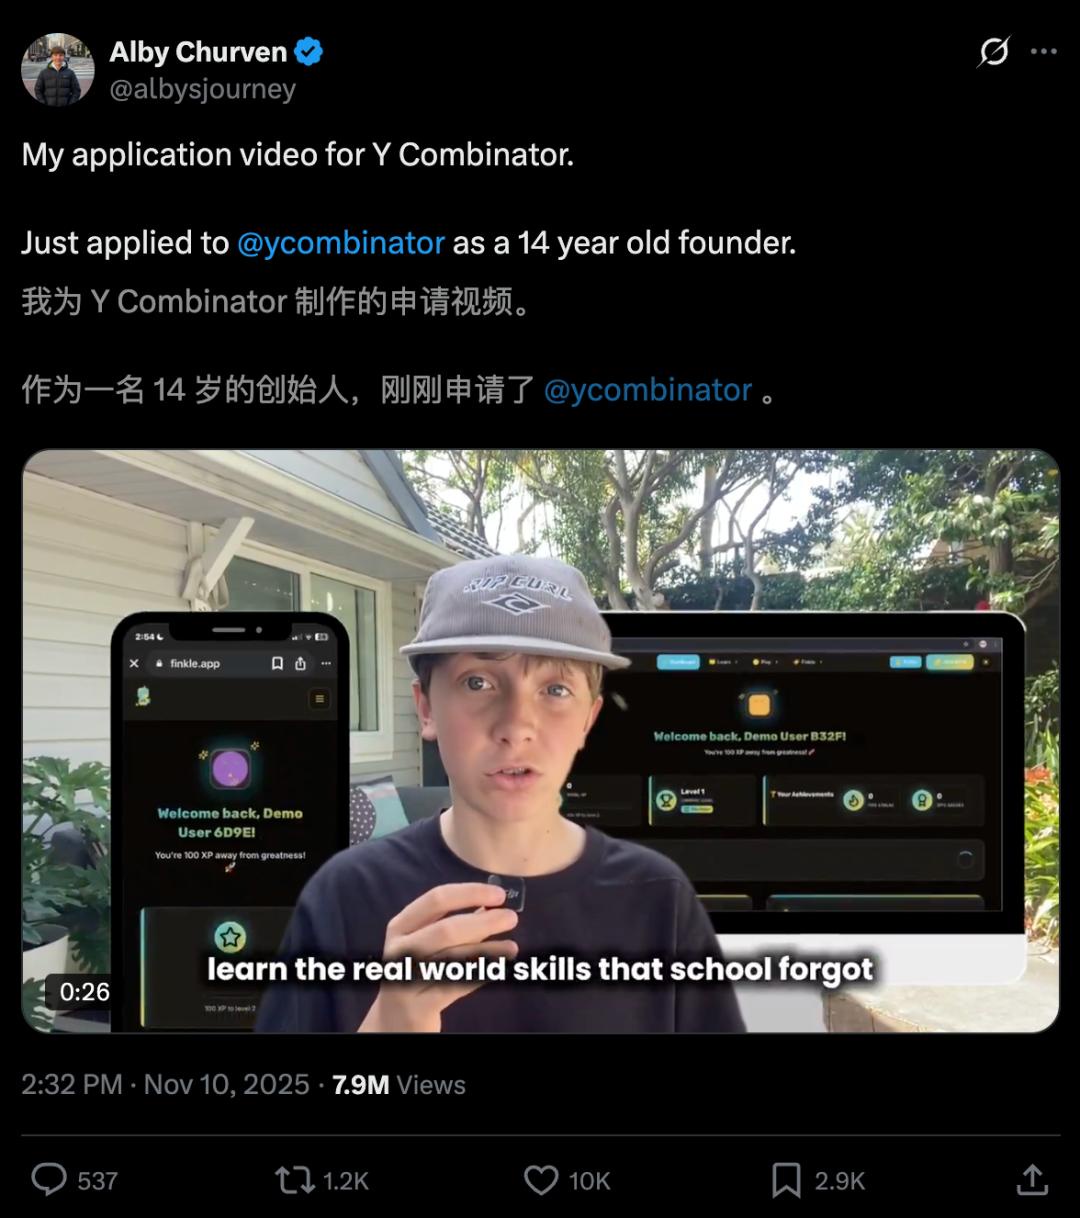Open the @ycombinator mention in the Chinese translation

click(648, 390)
